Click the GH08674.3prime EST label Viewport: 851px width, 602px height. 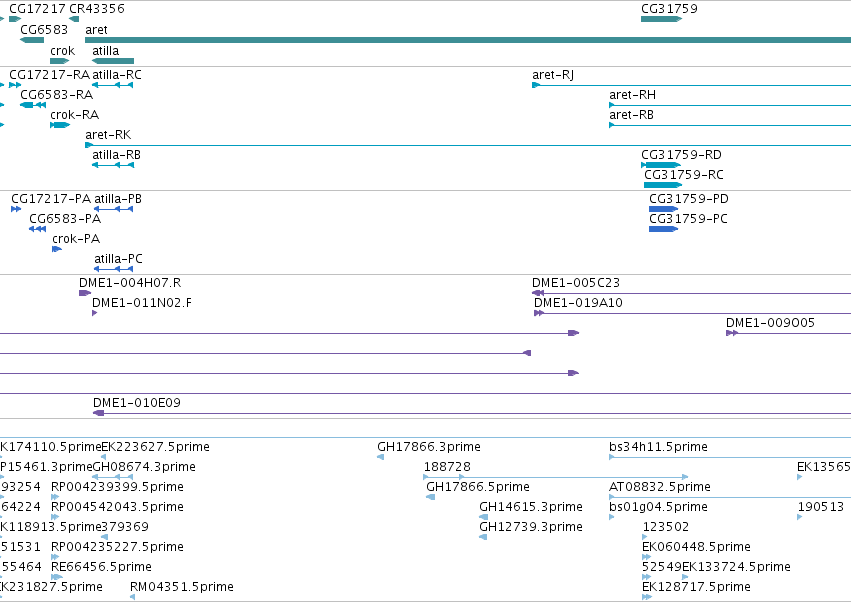pyautogui.click(x=144, y=467)
